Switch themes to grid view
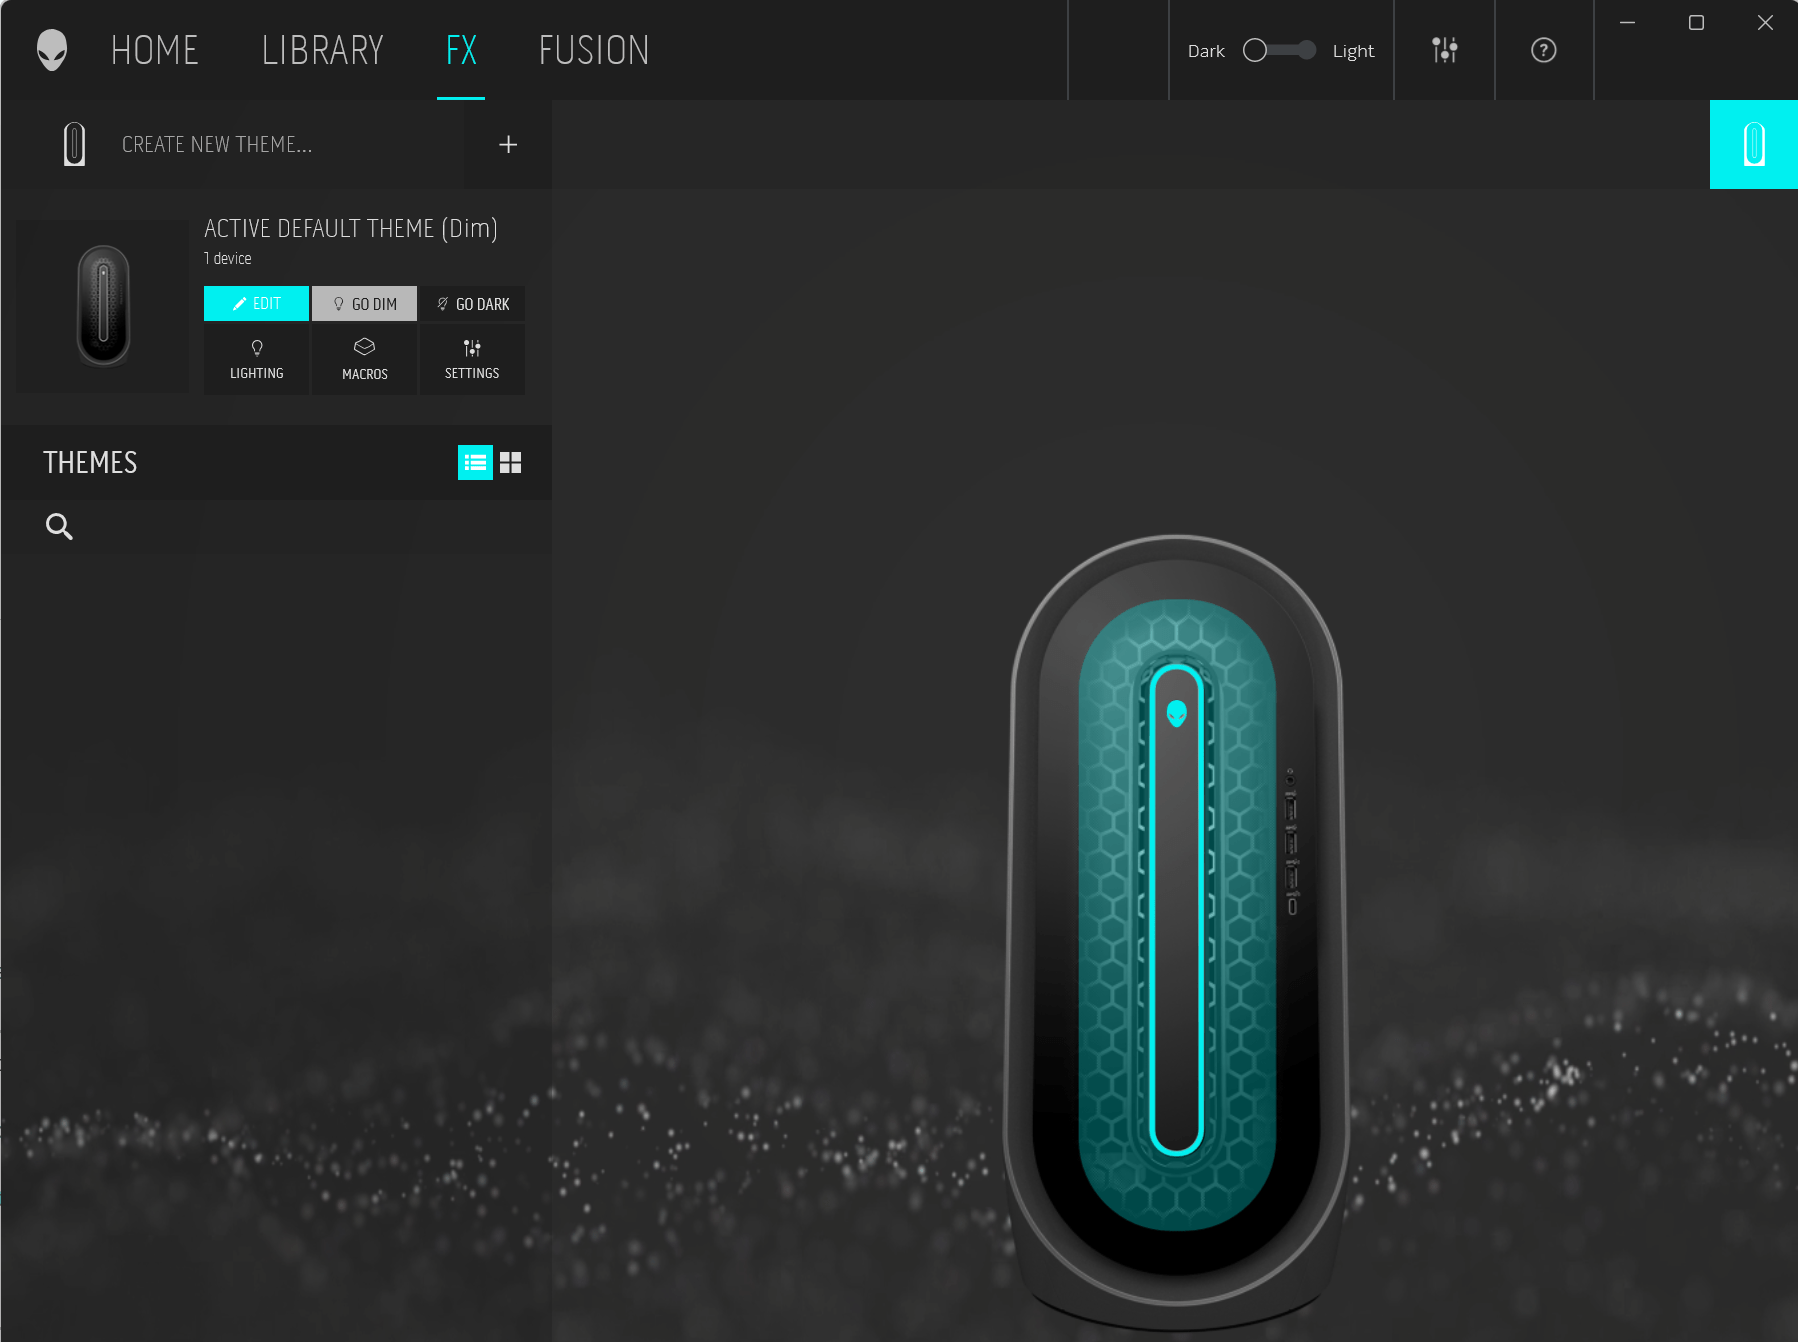The height and width of the screenshot is (1342, 1798). 511,463
